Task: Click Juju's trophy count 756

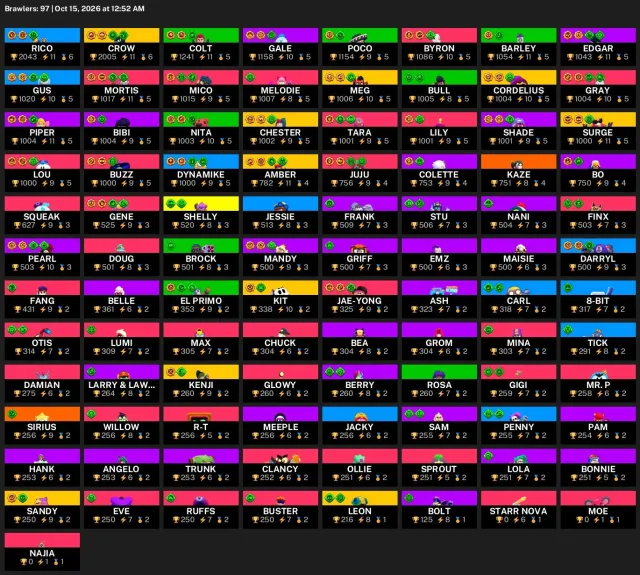Action: click(346, 183)
